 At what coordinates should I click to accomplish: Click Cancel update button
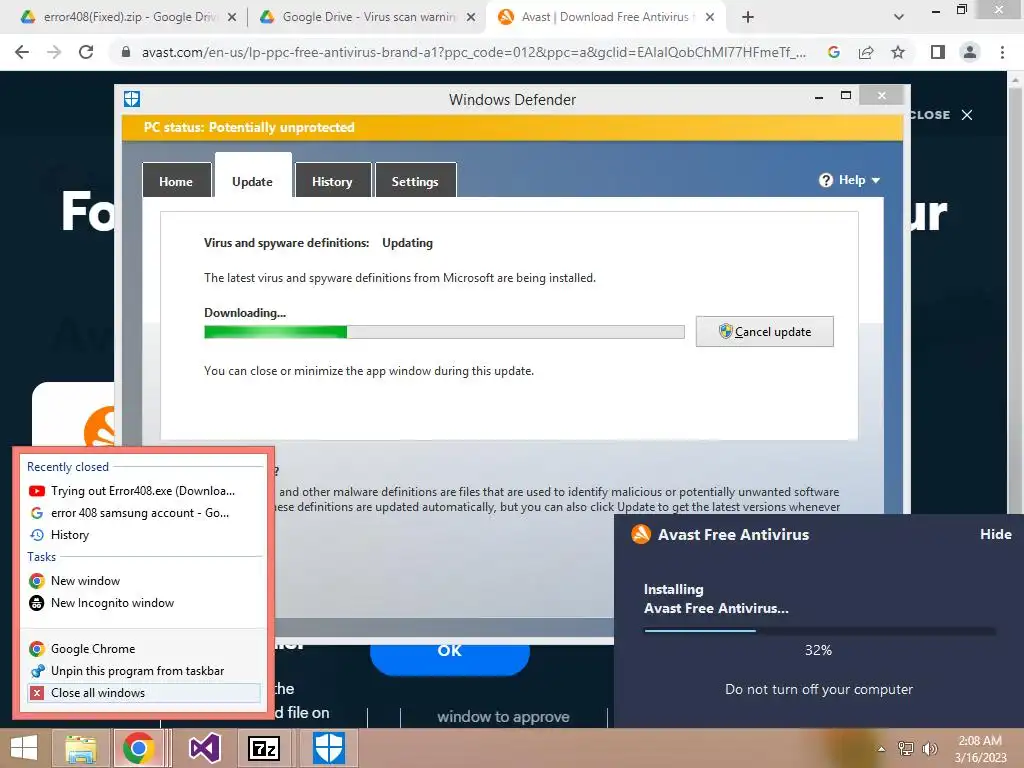pyautogui.click(x=764, y=331)
